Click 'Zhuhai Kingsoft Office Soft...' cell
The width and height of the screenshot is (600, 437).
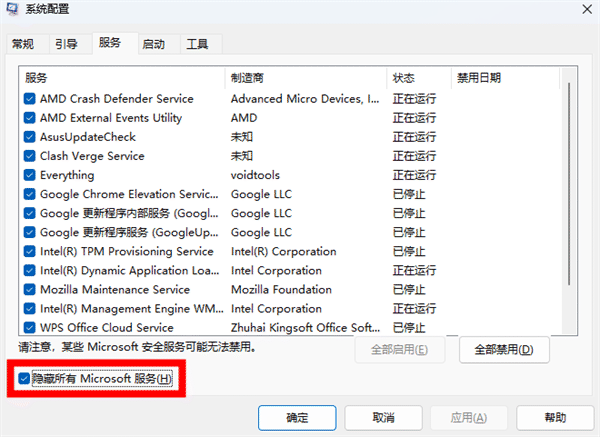(x=305, y=328)
